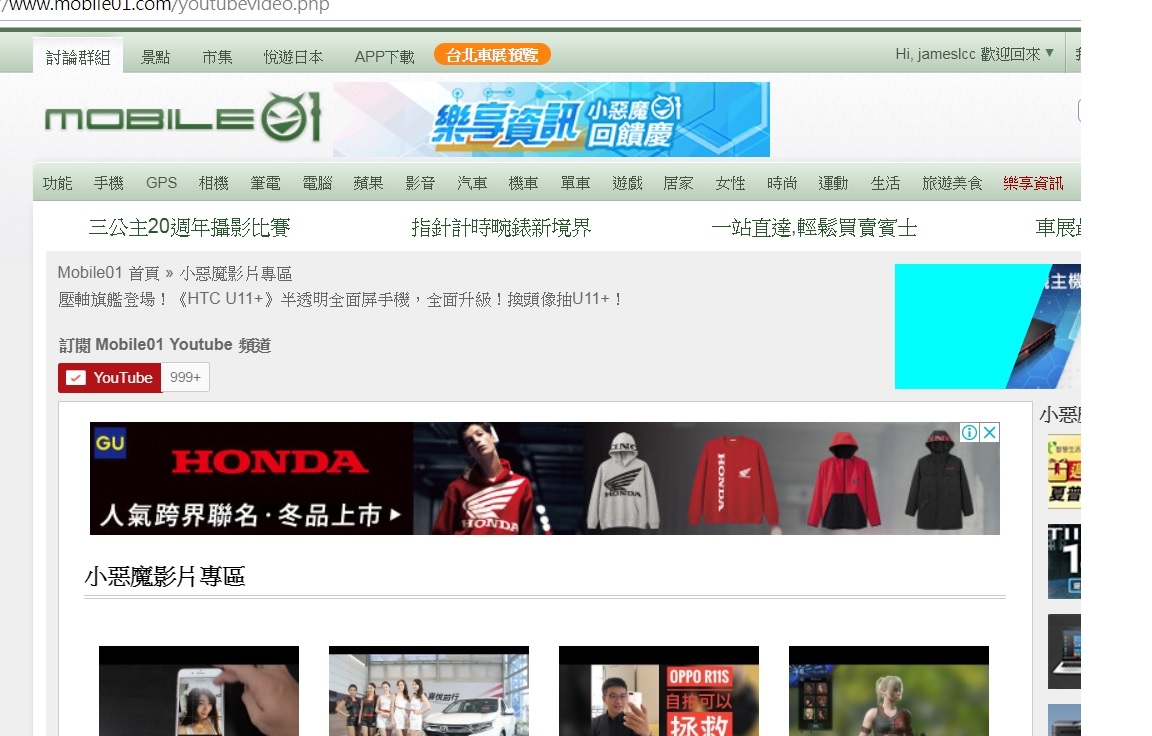Click the AdChoices info icon on Honda ad
The height and width of the screenshot is (736, 1152).
[x=969, y=432]
